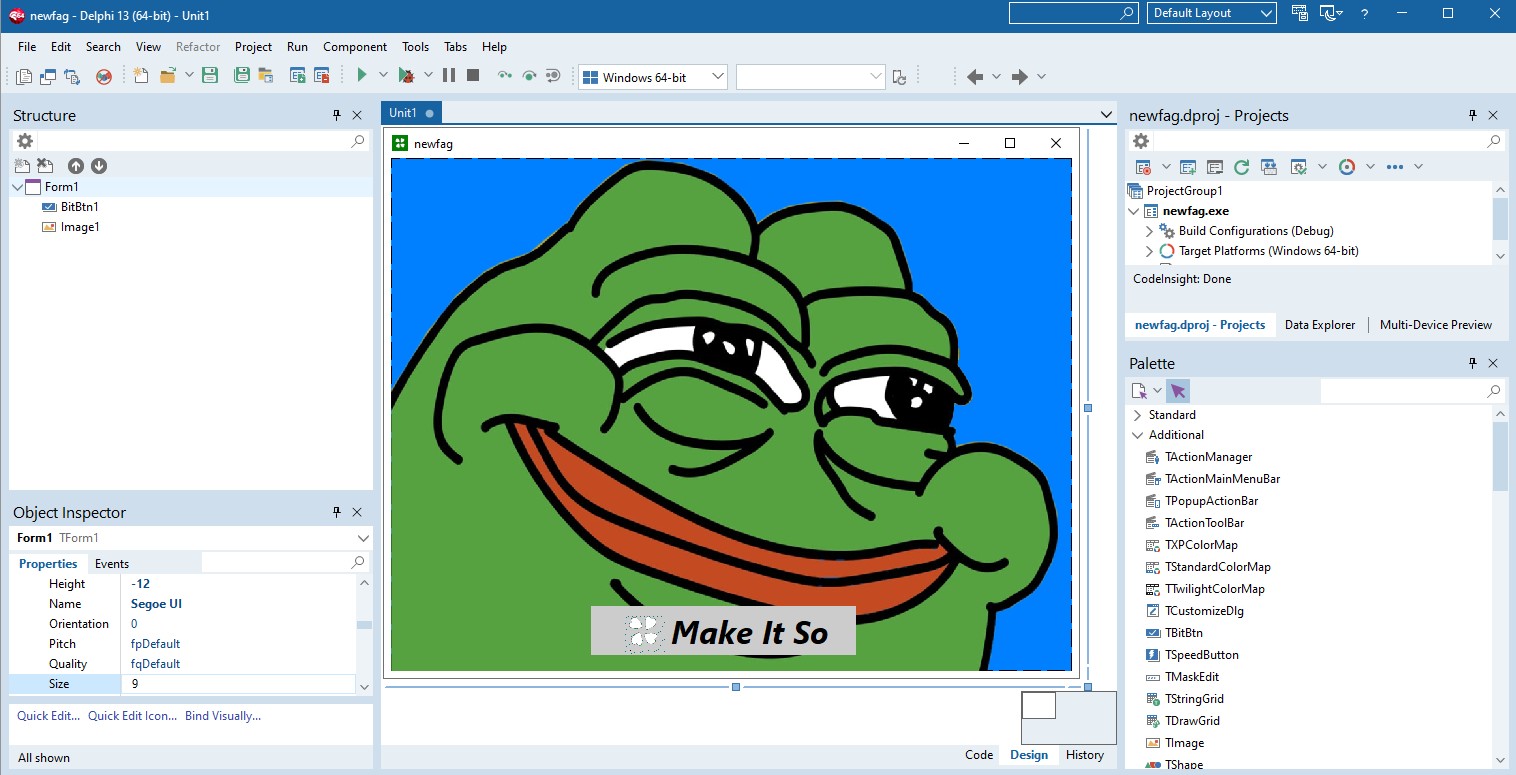Switch to the Code tab
The image size is (1516, 775).
tap(979, 755)
